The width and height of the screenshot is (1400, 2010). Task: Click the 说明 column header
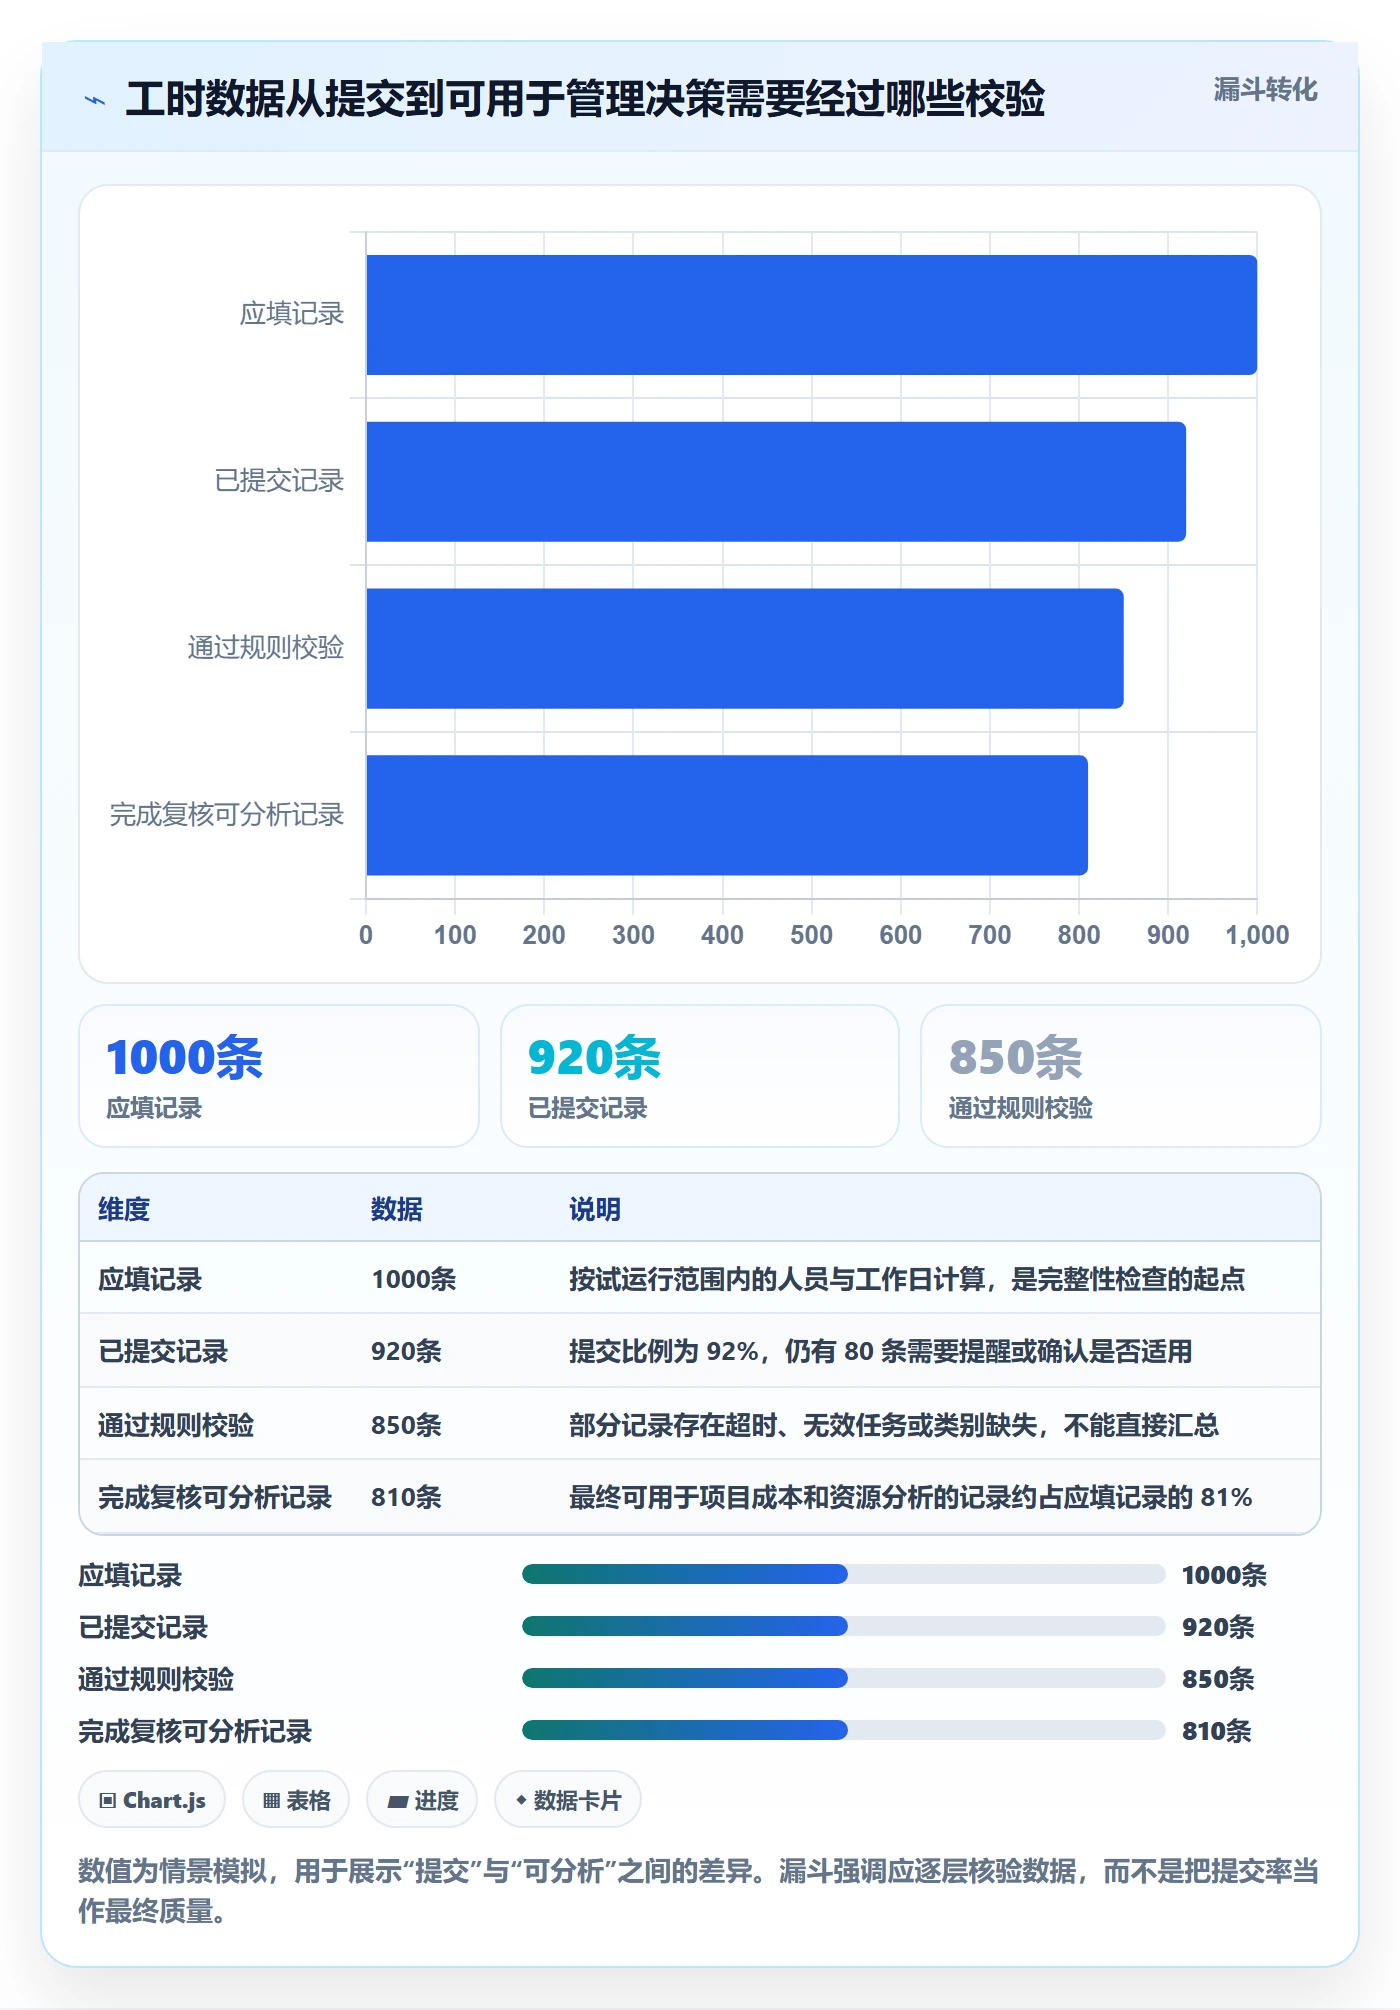[x=595, y=1209]
